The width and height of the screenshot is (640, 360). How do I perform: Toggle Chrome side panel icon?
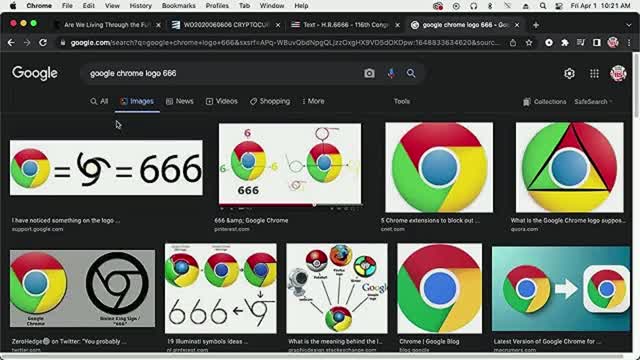tap(597, 42)
